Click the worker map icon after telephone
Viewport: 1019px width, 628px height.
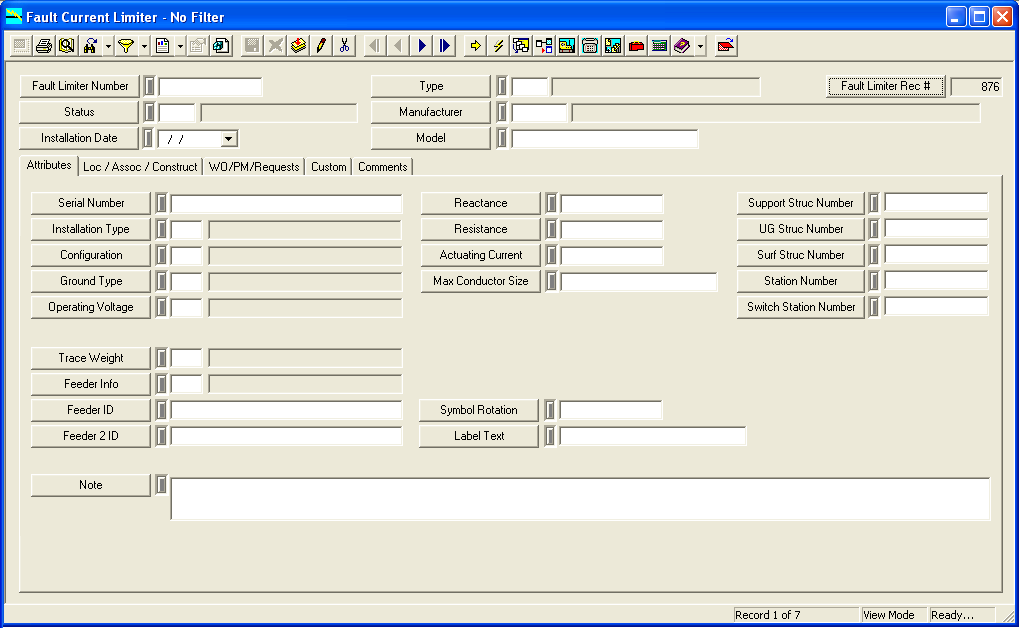tap(613, 46)
